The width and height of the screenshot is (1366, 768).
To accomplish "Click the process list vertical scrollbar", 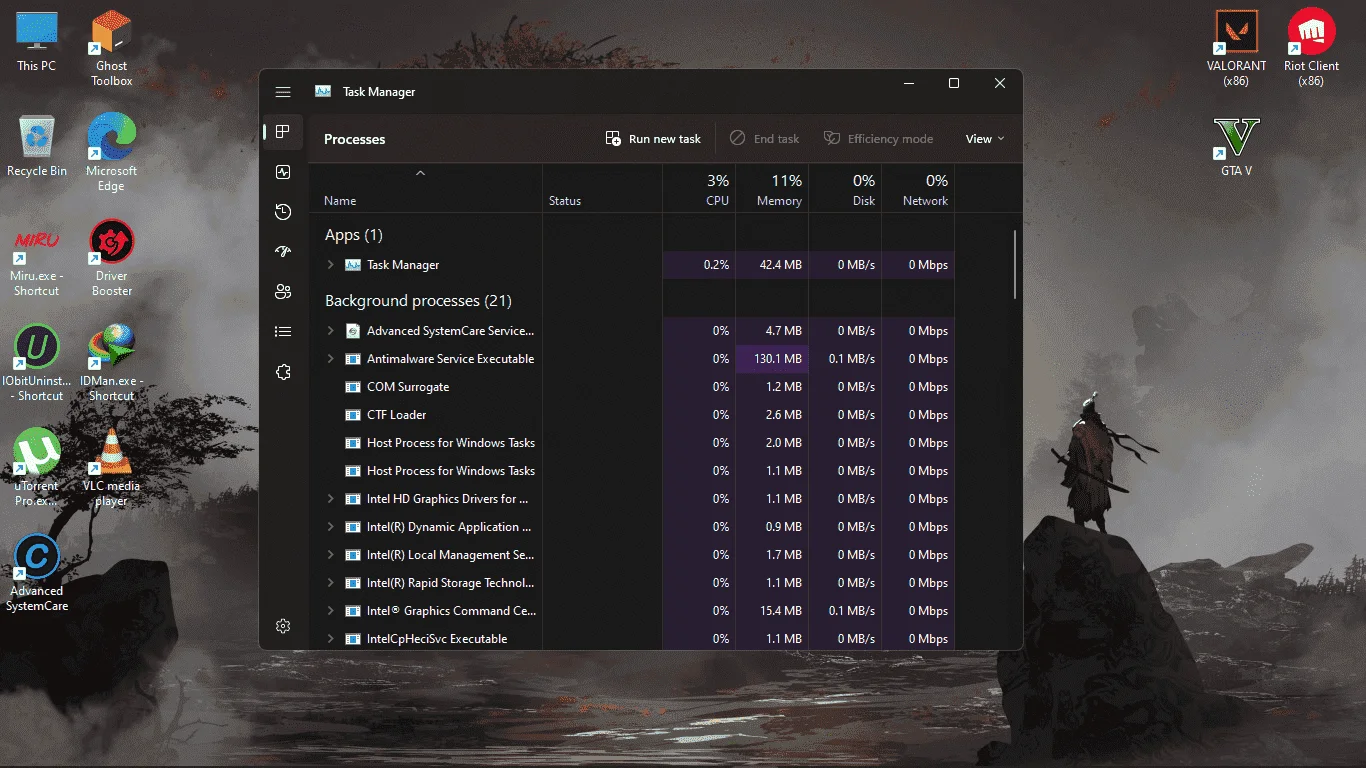I will (1015, 265).
